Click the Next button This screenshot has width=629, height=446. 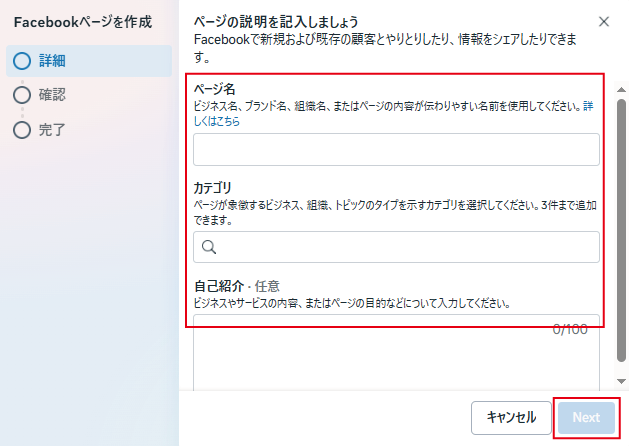pyautogui.click(x=586, y=417)
